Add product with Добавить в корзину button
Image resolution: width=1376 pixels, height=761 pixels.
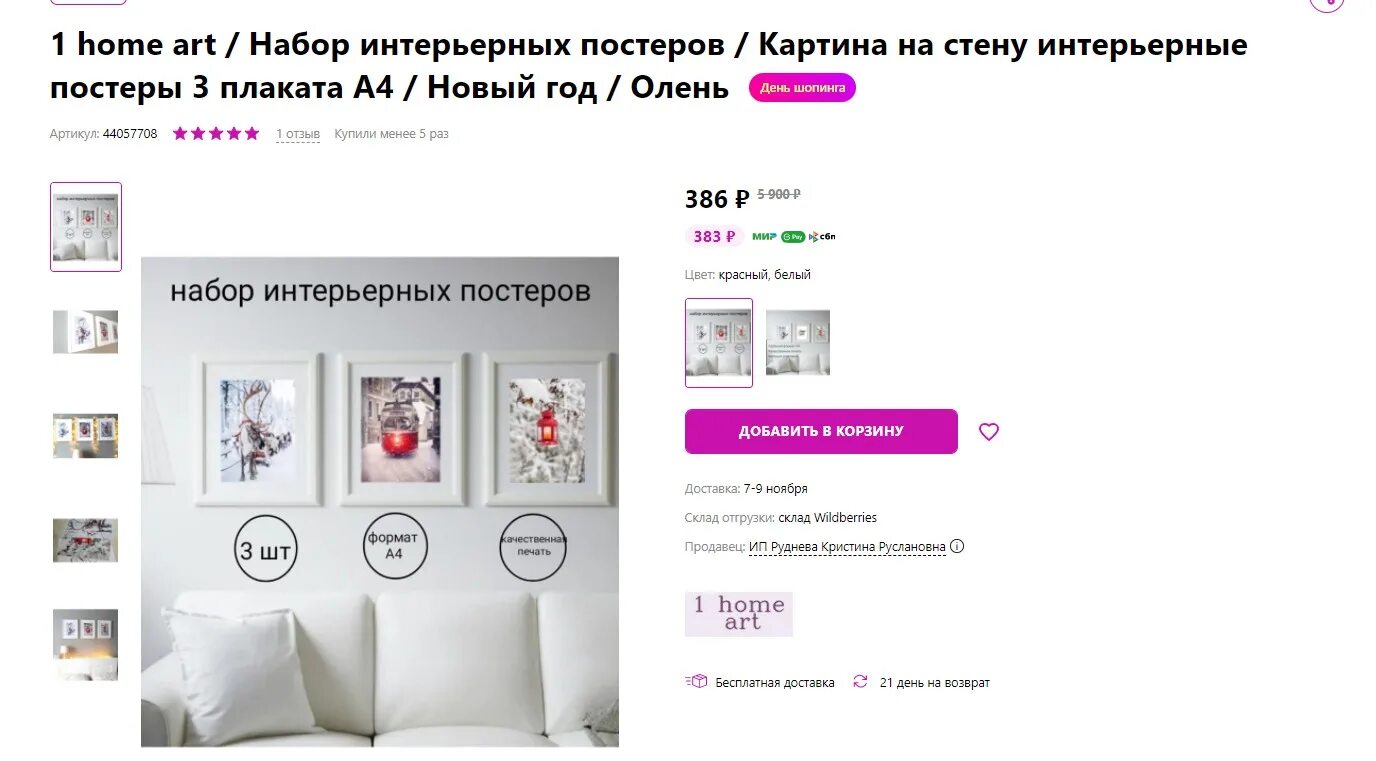pyautogui.click(x=821, y=431)
